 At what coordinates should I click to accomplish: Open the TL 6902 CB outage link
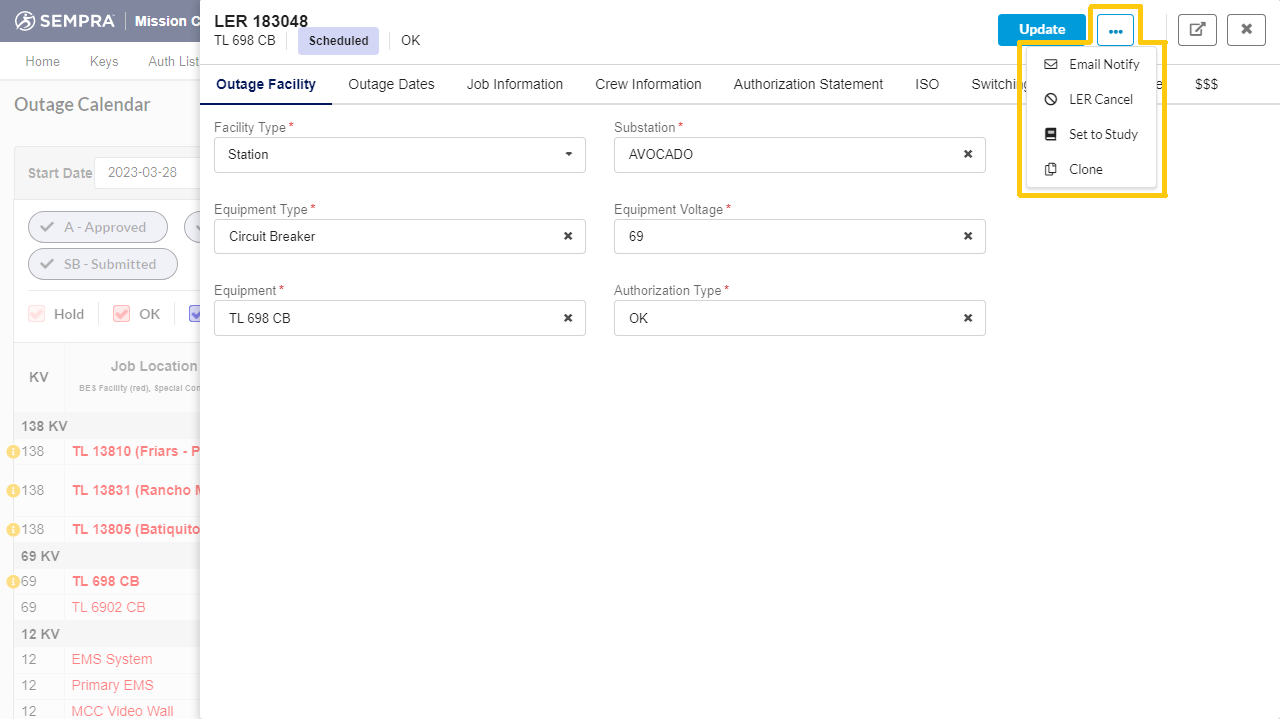pos(108,607)
